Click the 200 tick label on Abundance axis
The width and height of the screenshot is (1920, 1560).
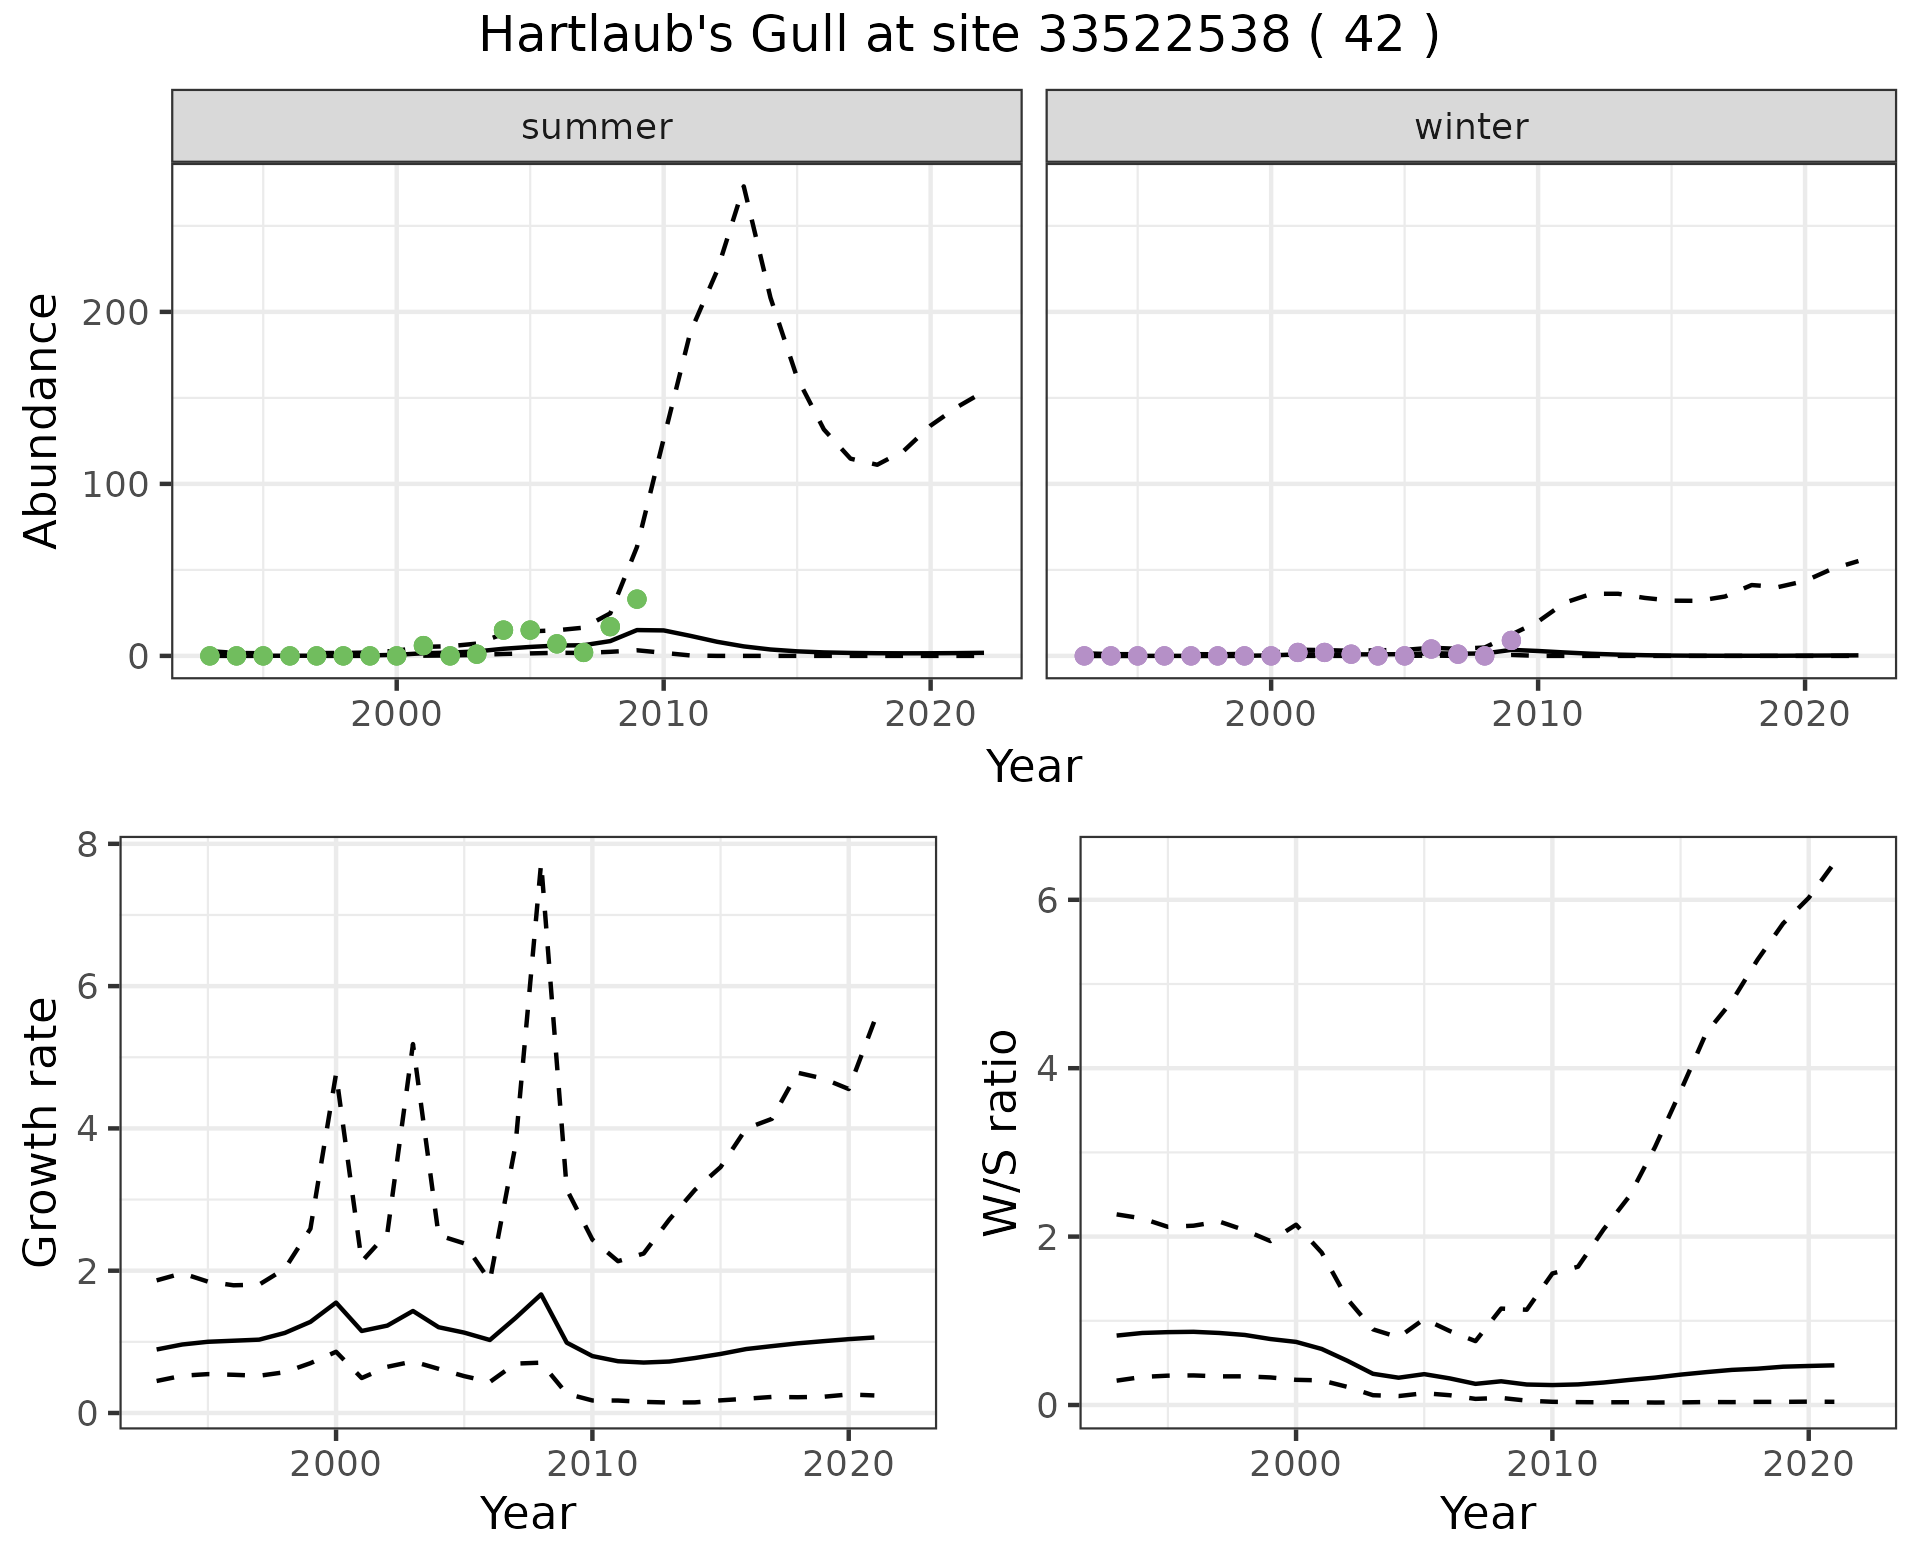[x=117, y=312]
